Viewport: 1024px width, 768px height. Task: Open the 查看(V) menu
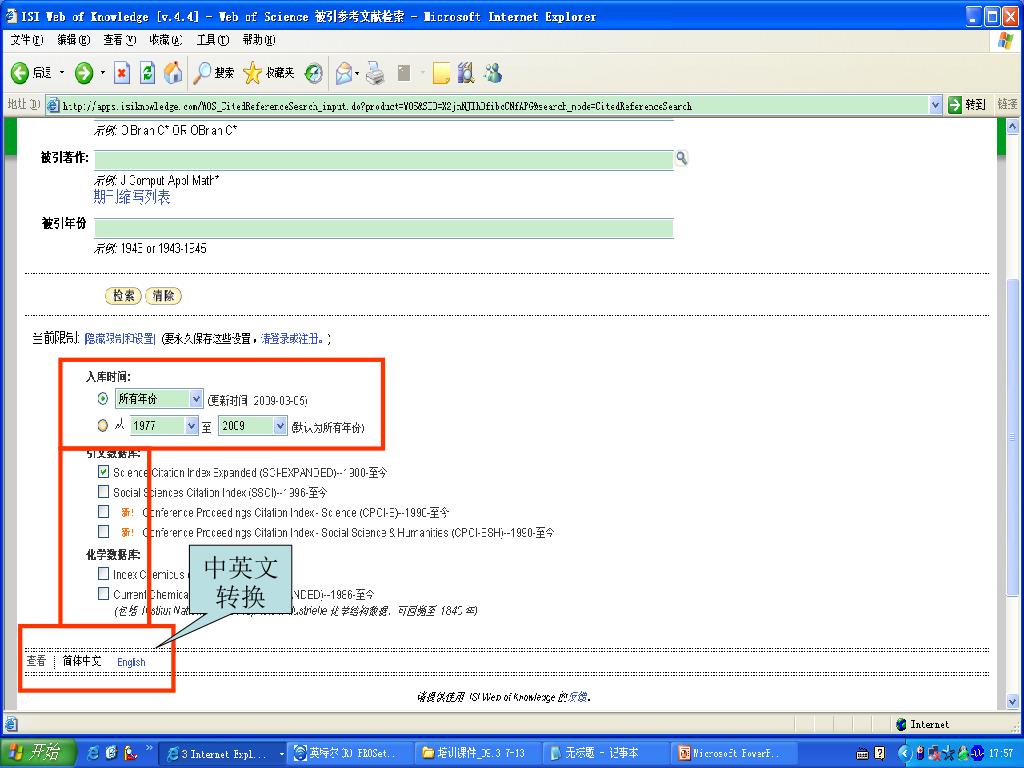click(120, 40)
